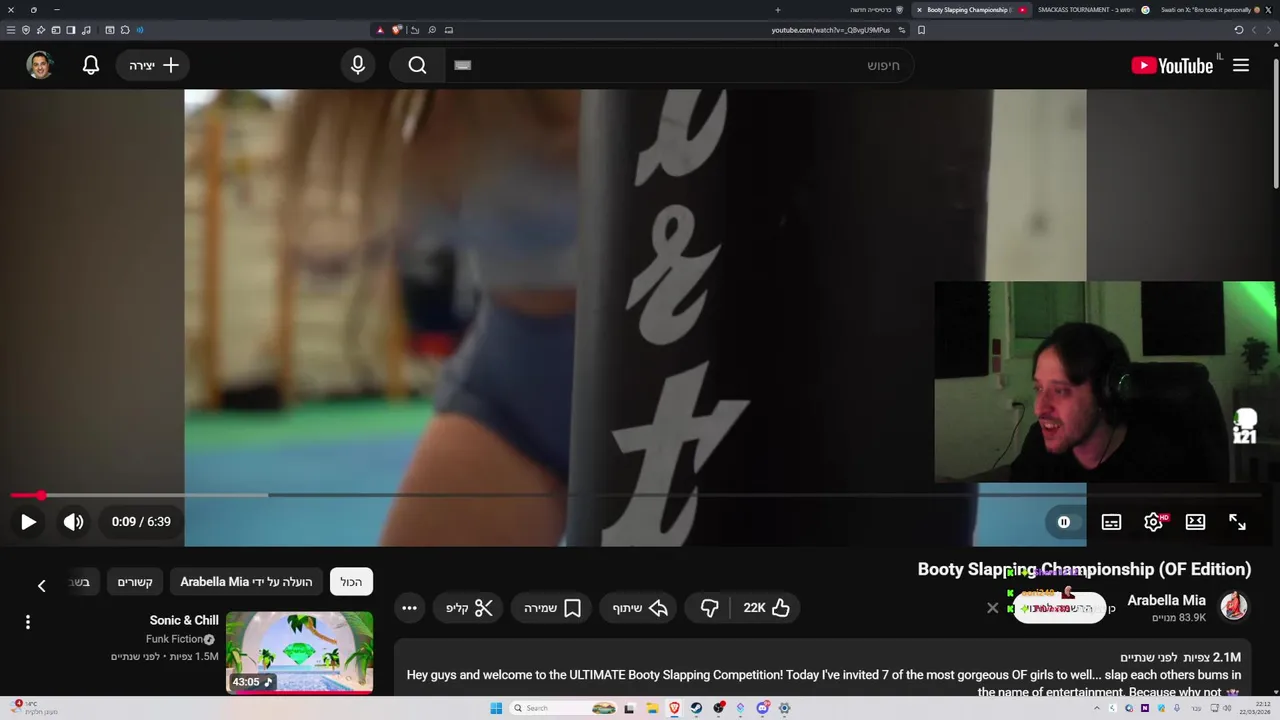The height and width of the screenshot is (720, 1280).
Task: Open options menu for Sonic & Chill video
Action: 28,622
